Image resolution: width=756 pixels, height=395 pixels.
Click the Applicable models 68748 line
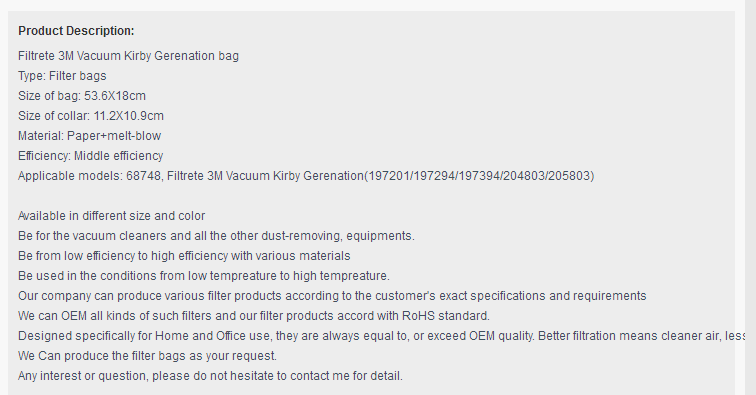click(x=306, y=176)
